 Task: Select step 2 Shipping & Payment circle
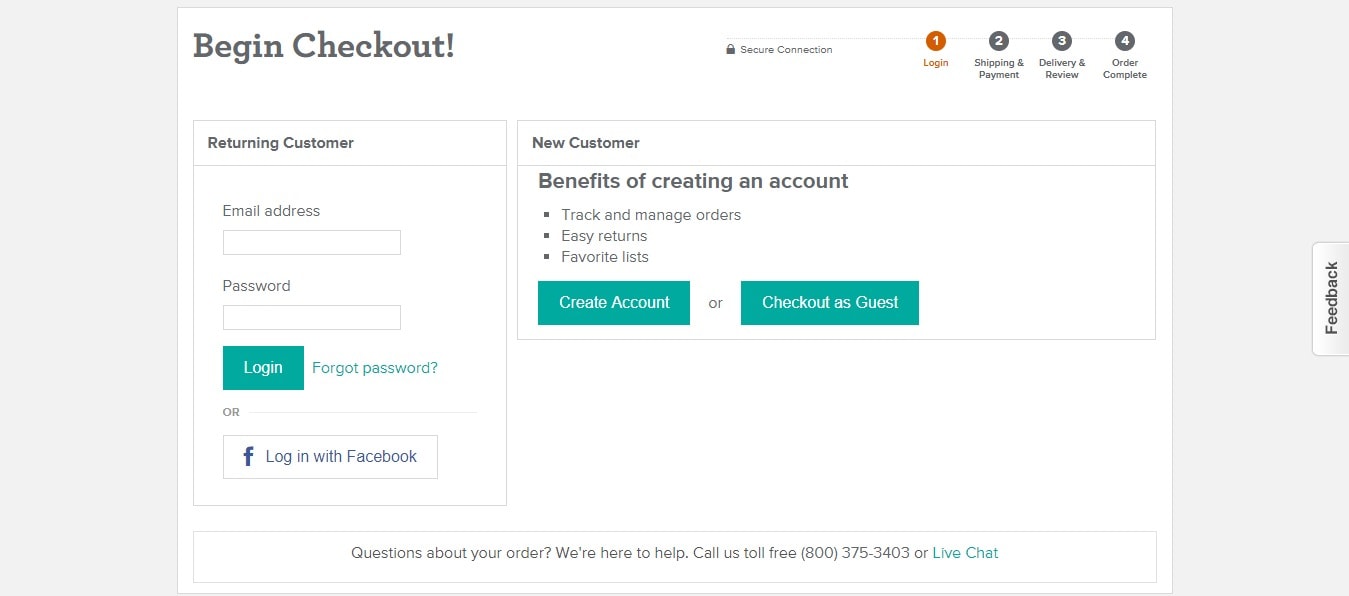coord(998,41)
